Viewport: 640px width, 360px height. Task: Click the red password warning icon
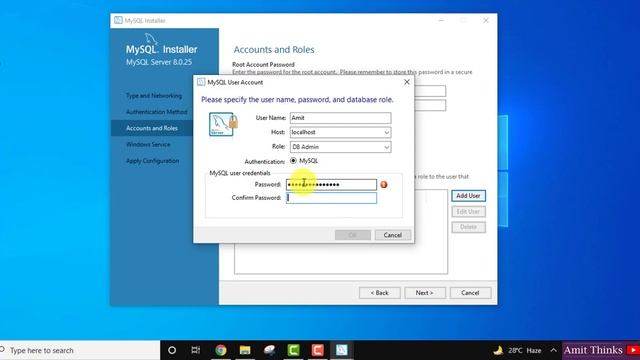point(384,184)
